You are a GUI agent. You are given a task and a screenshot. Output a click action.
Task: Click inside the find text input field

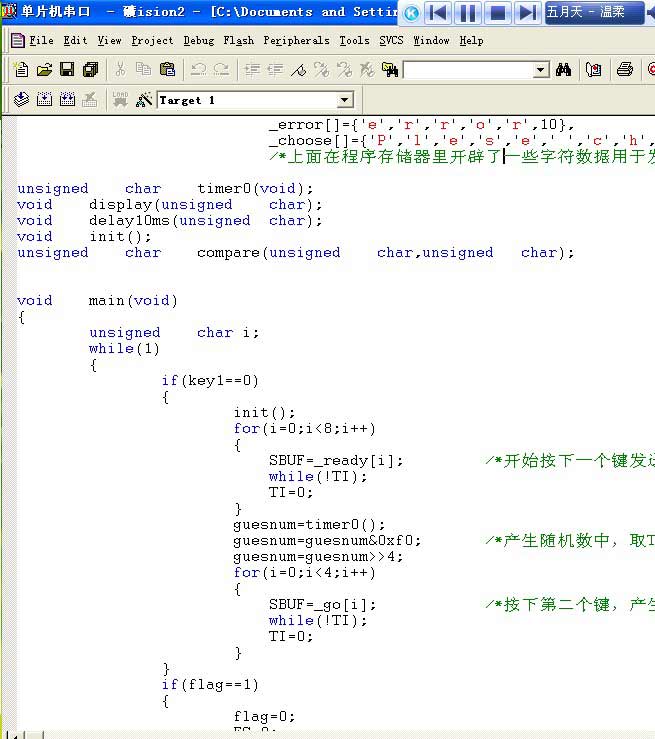click(467, 70)
